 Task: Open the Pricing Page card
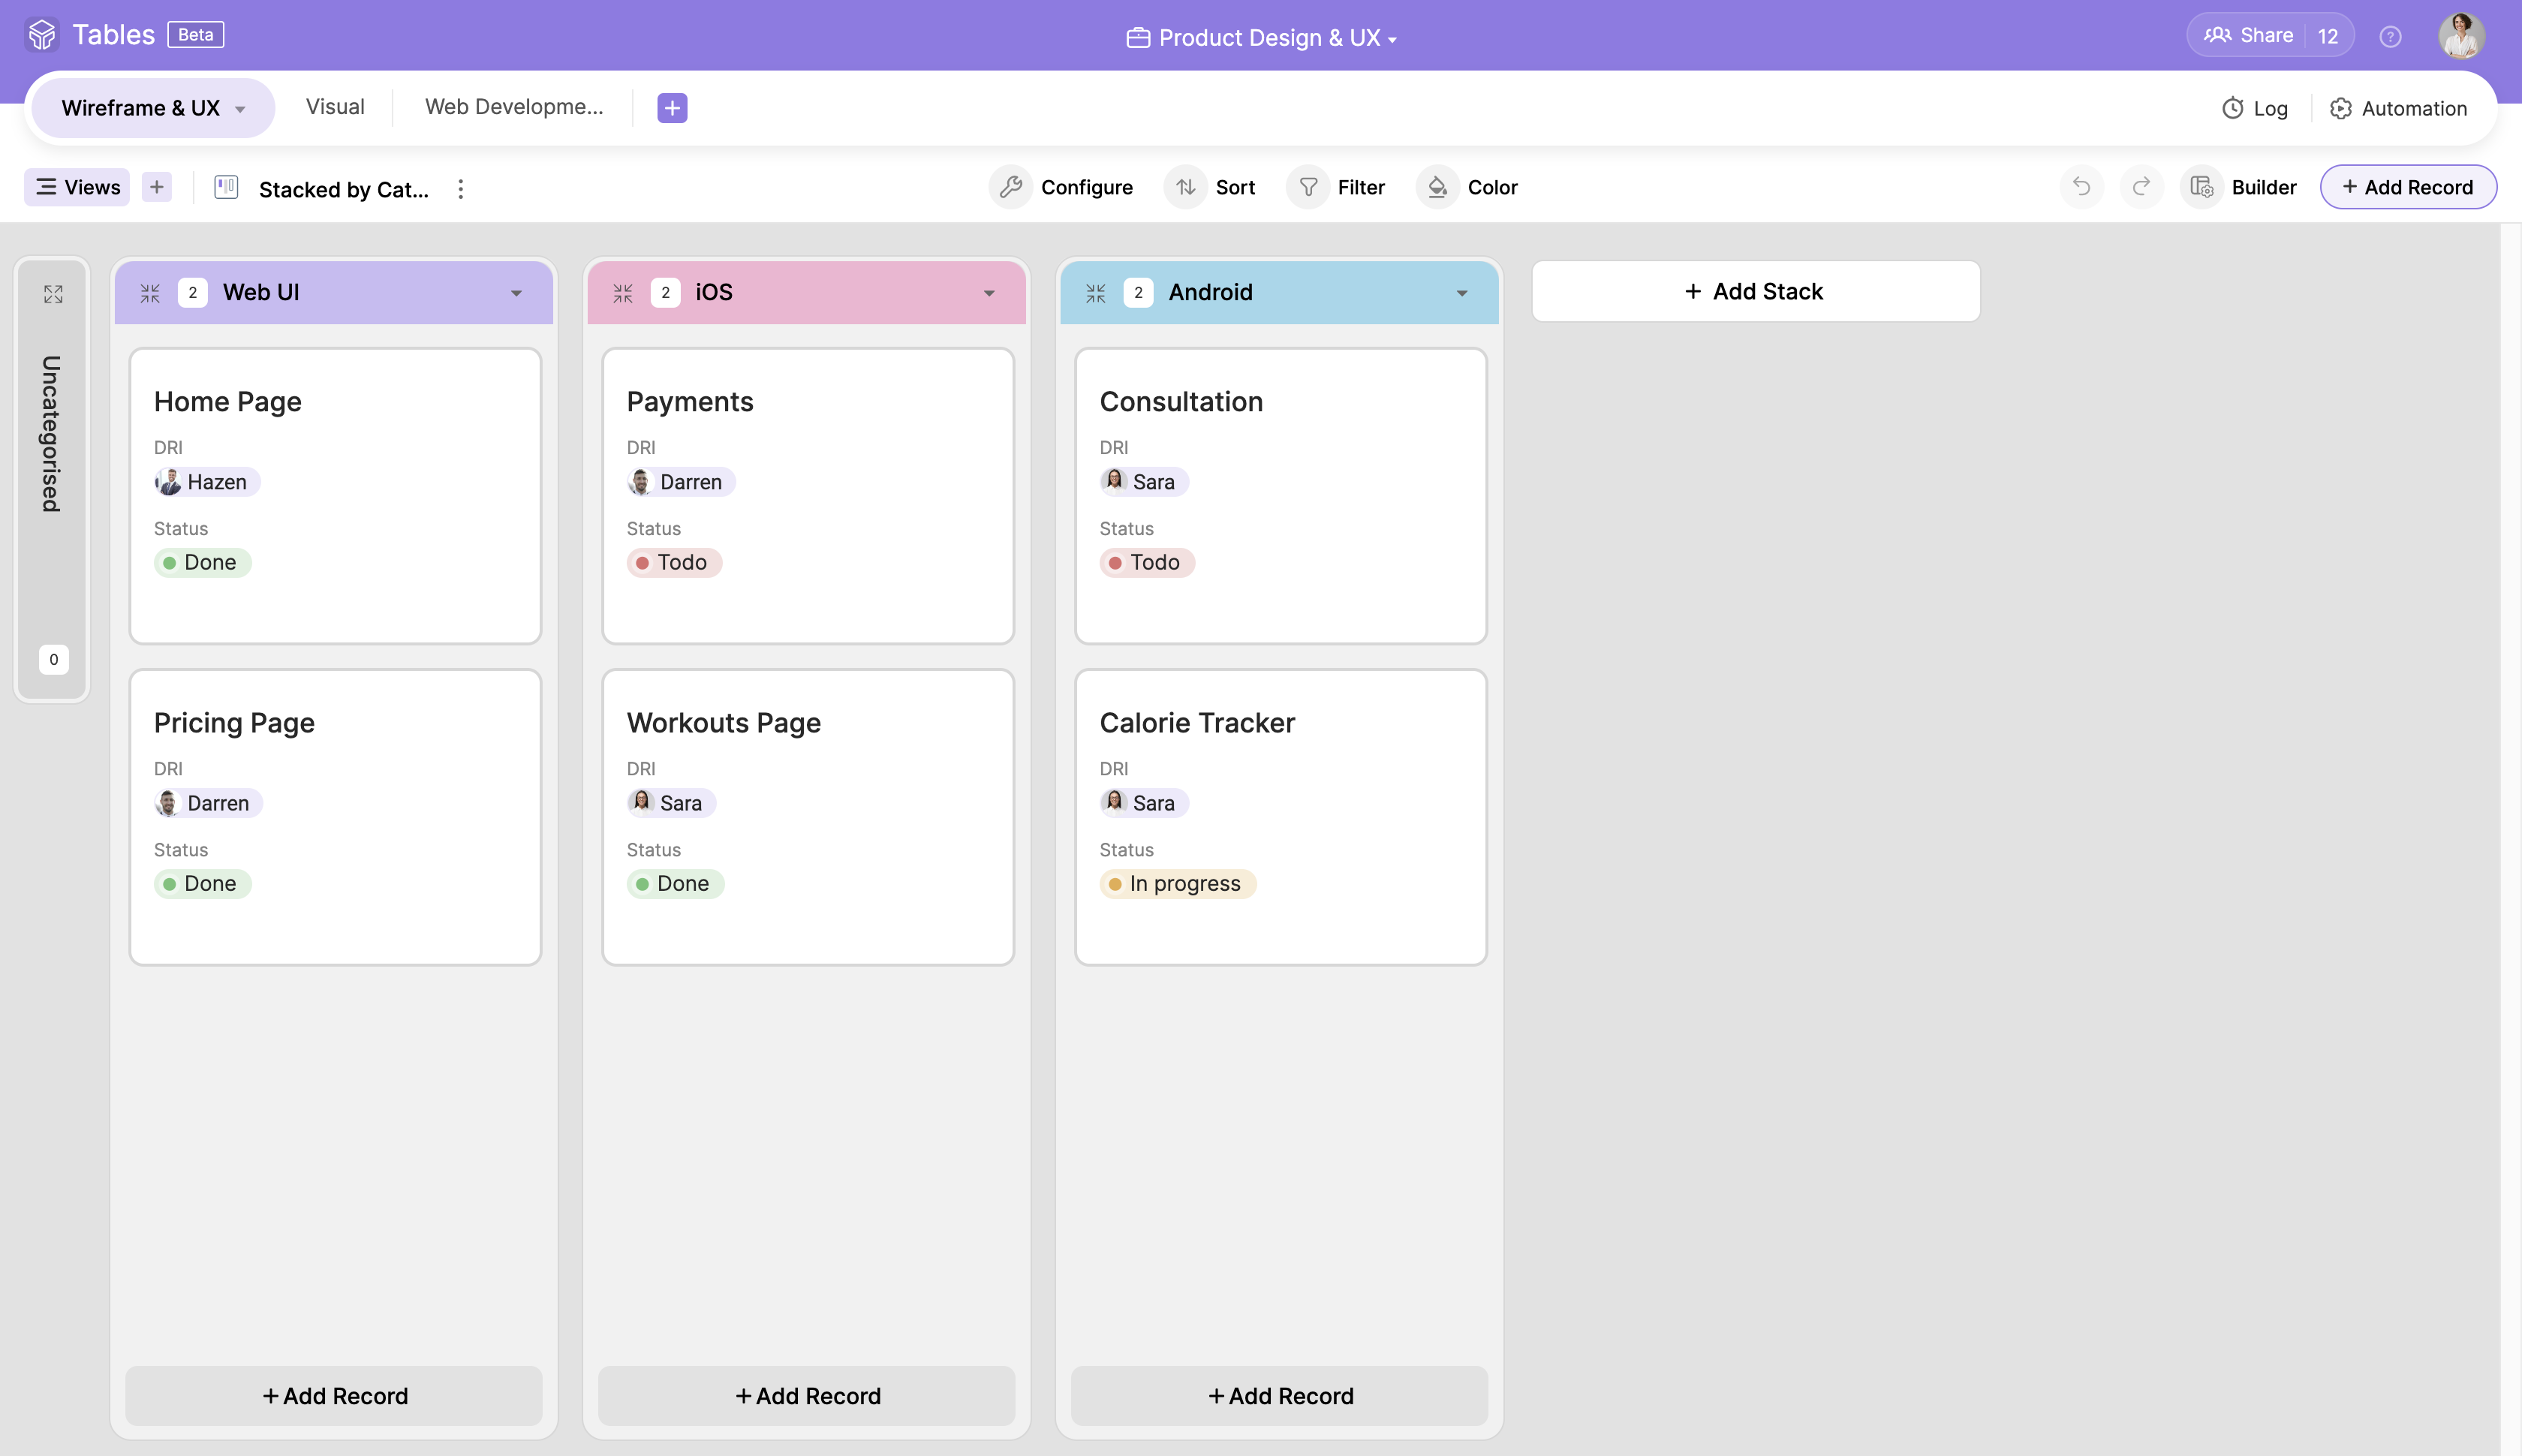(335, 817)
